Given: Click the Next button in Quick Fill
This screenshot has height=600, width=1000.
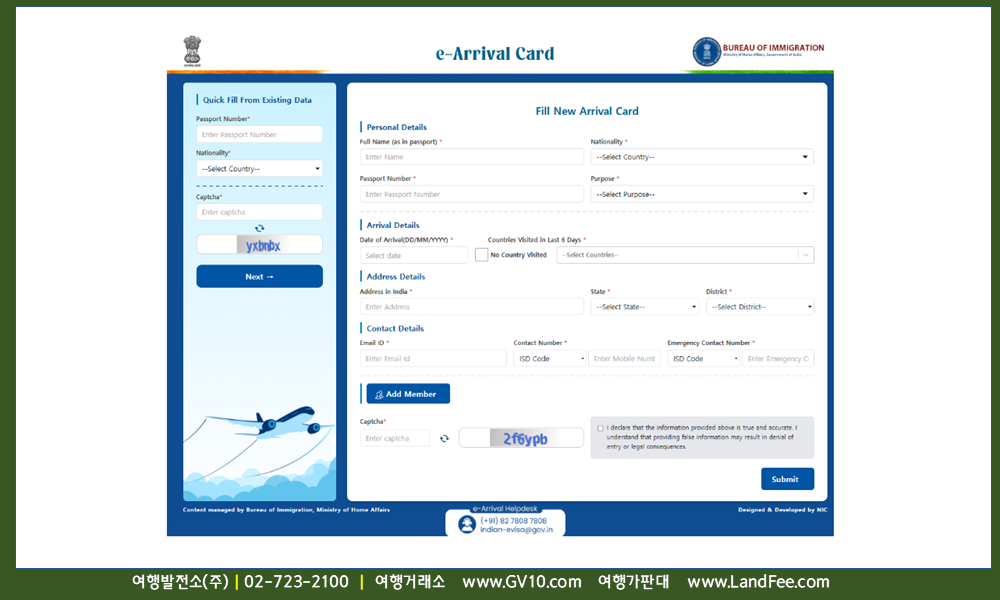Looking at the screenshot, I should tap(259, 276).
